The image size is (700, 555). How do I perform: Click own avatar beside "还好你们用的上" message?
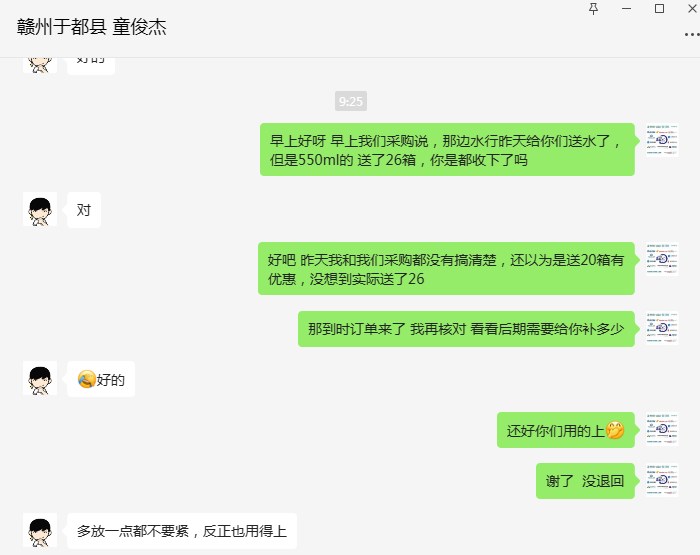[x=662, y=429]
